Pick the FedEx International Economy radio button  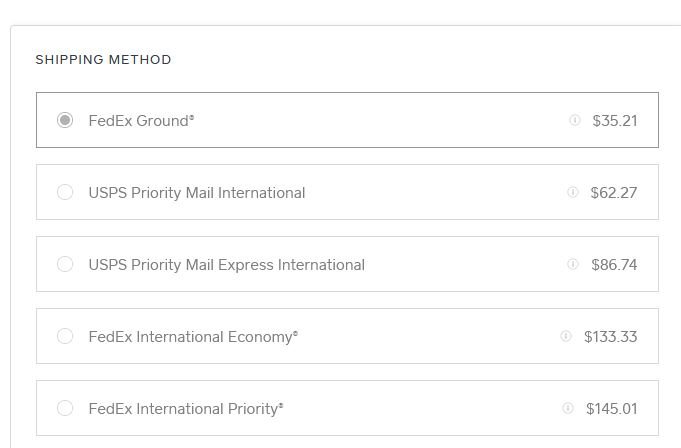[65, 336]
